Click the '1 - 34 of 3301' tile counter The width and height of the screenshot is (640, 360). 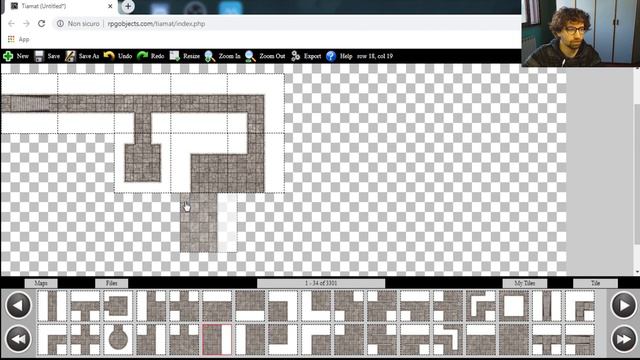point(321,283)
